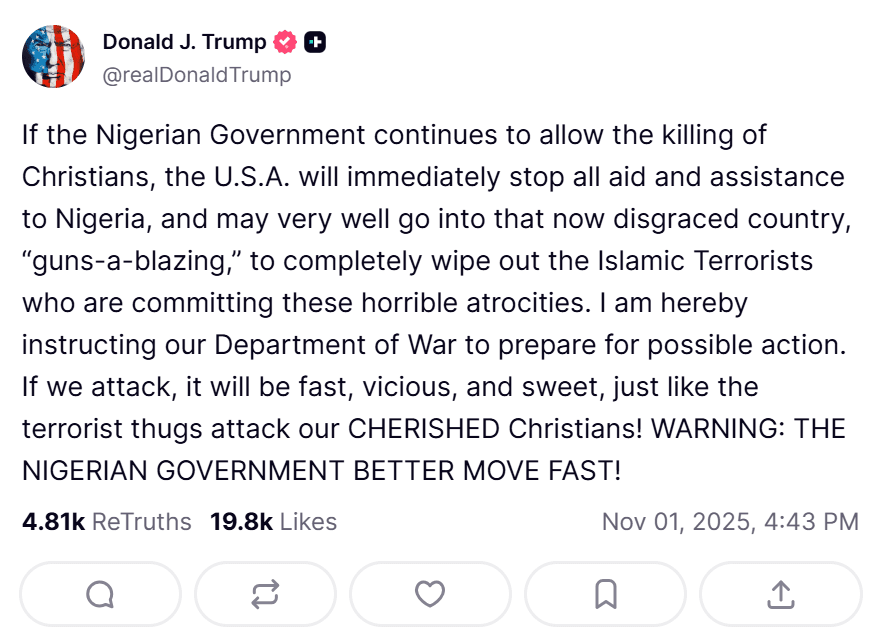Click the word CHERISHED in the post
Viewport: 882px width, 641px height.
(423, 428)
